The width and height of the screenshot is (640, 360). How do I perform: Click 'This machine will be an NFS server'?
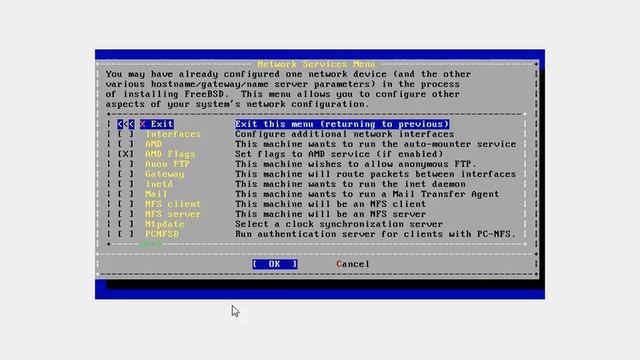pos(331,214)
